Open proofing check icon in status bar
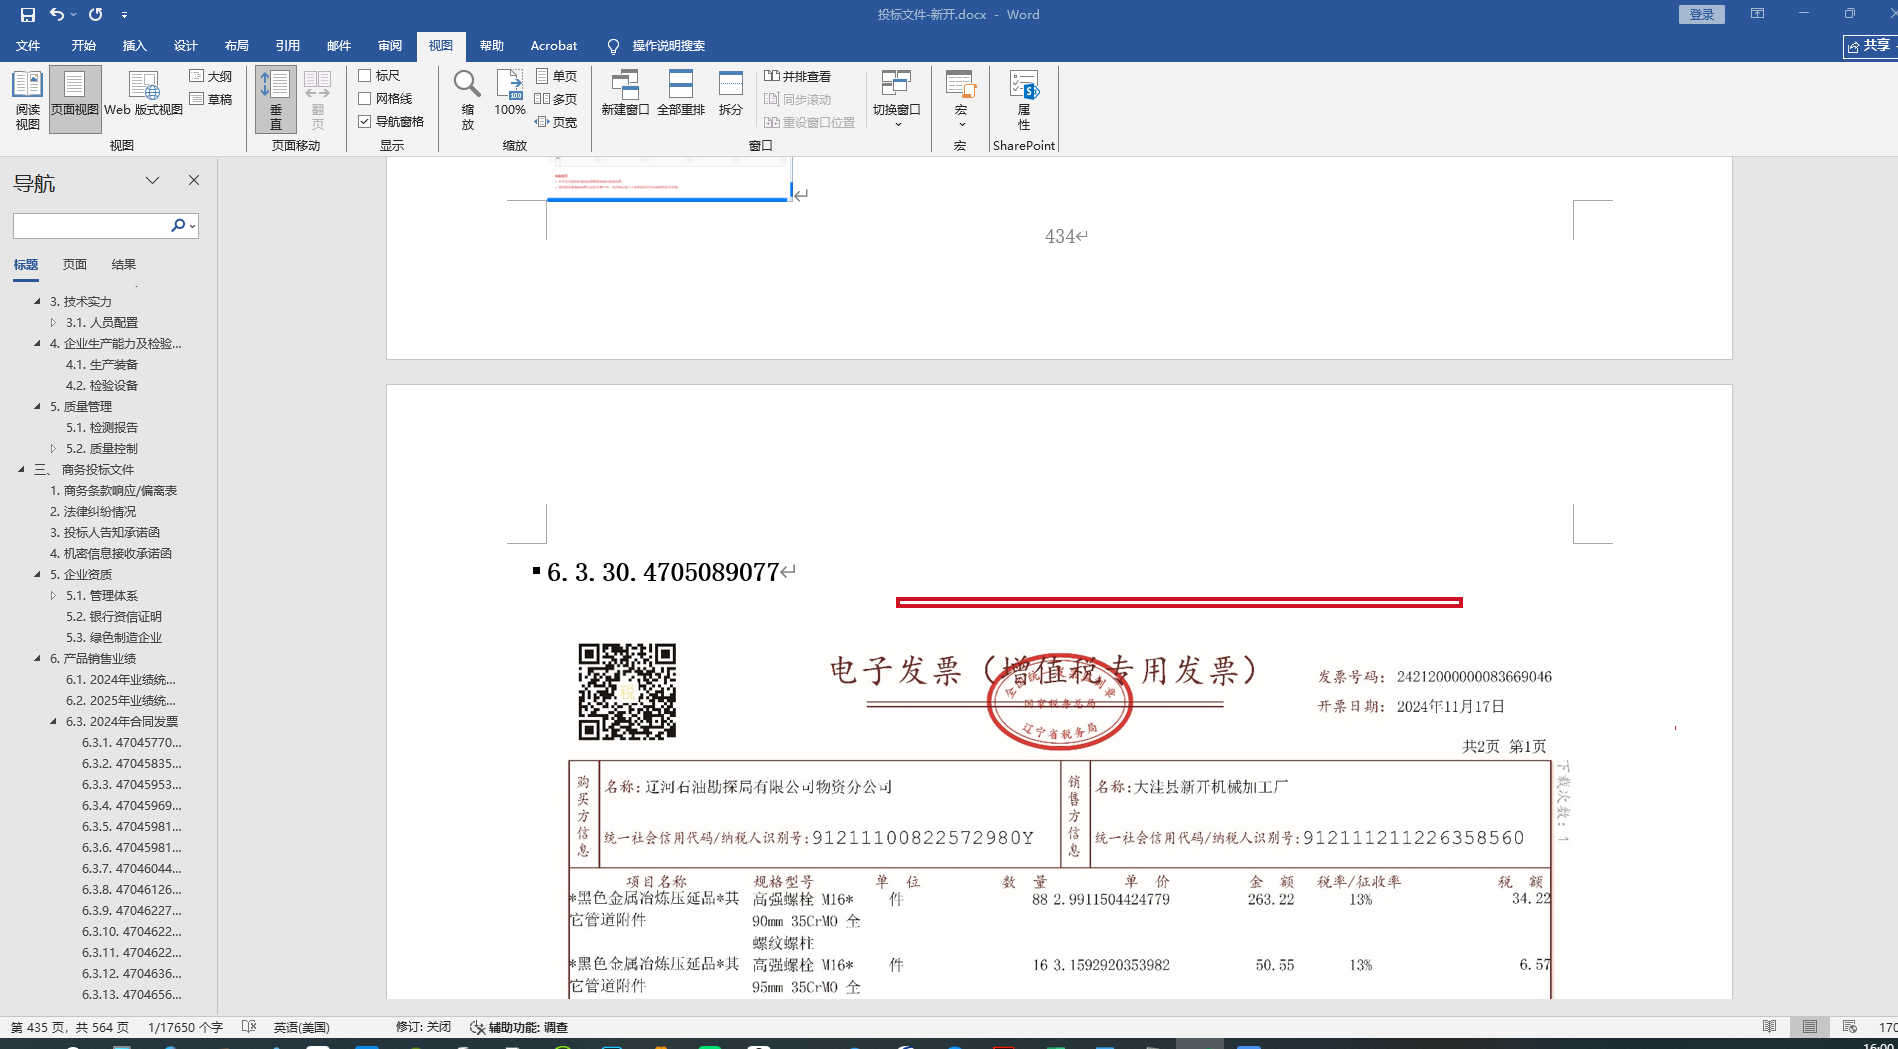This screenshot has width=1898, height=1049. 249,1027
